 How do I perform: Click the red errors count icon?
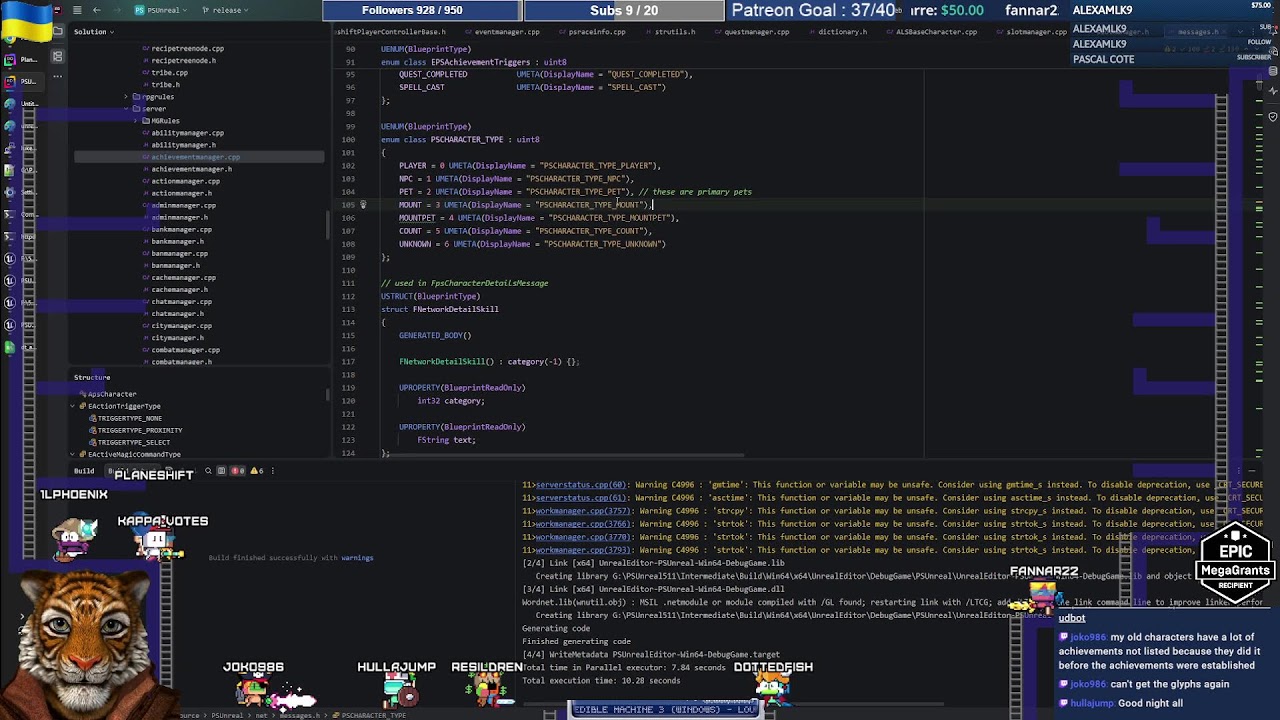pyautogui.click(x=236, y=471)
